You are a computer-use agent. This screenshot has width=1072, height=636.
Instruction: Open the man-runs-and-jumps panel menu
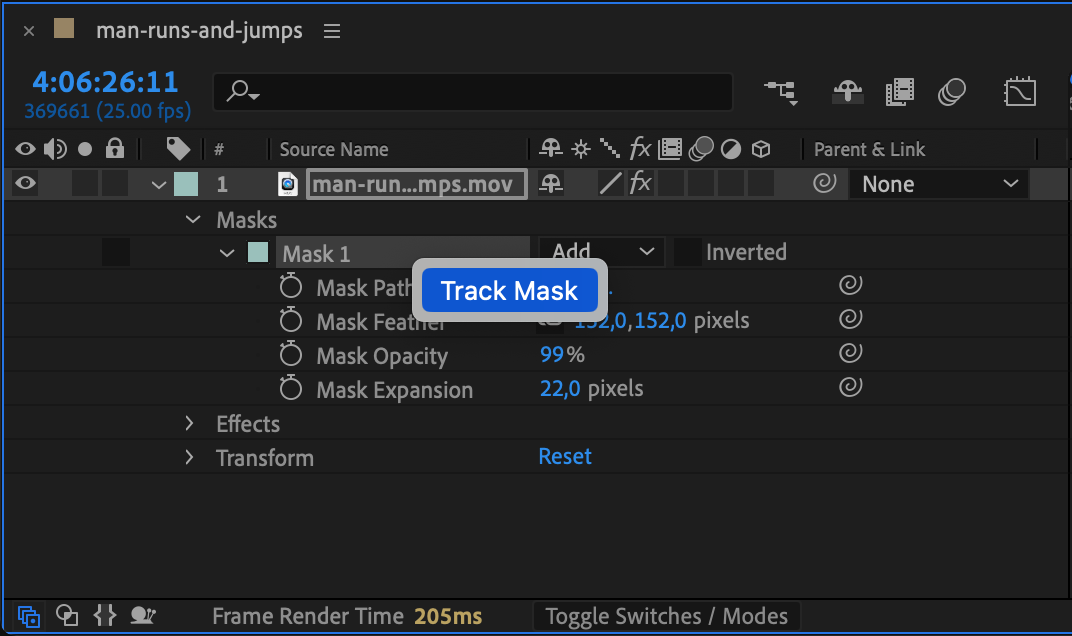(x=332, y=31)
